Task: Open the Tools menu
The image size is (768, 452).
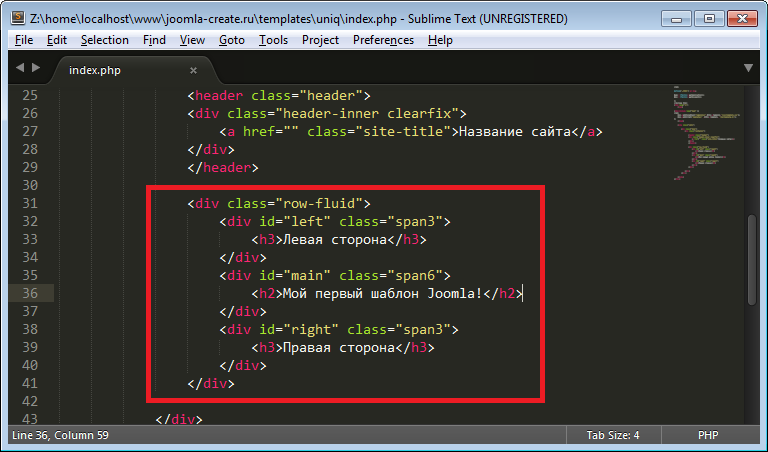Action: (273, 40)
